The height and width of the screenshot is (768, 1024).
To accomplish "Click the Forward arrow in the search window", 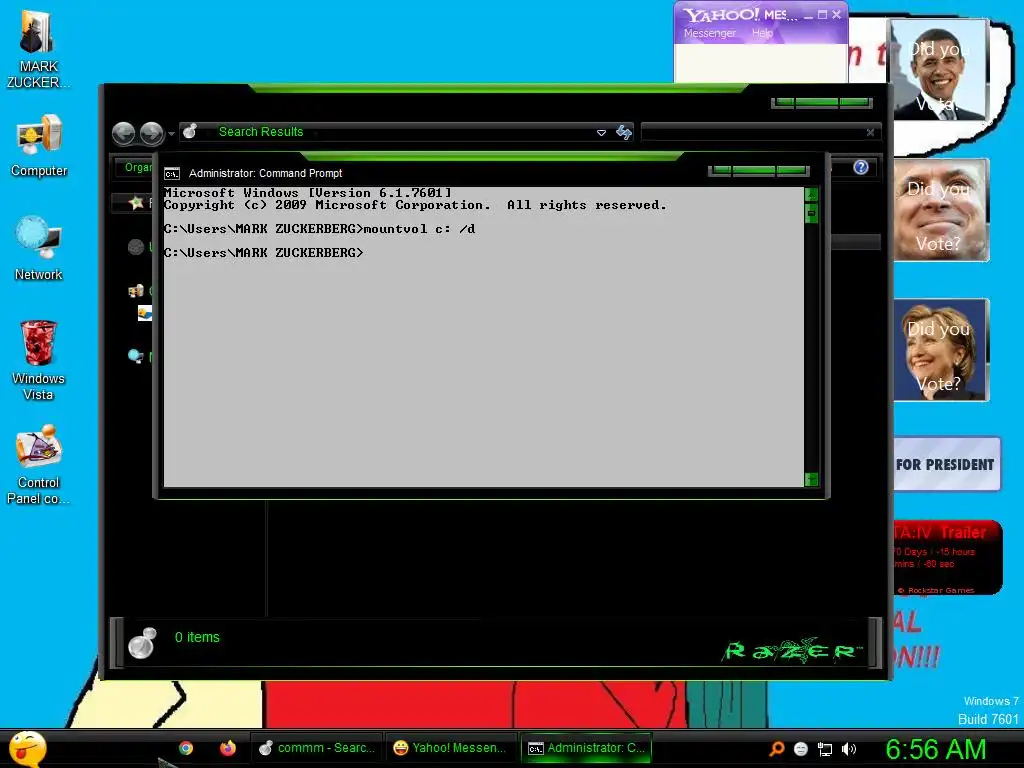I will point(152,133).
